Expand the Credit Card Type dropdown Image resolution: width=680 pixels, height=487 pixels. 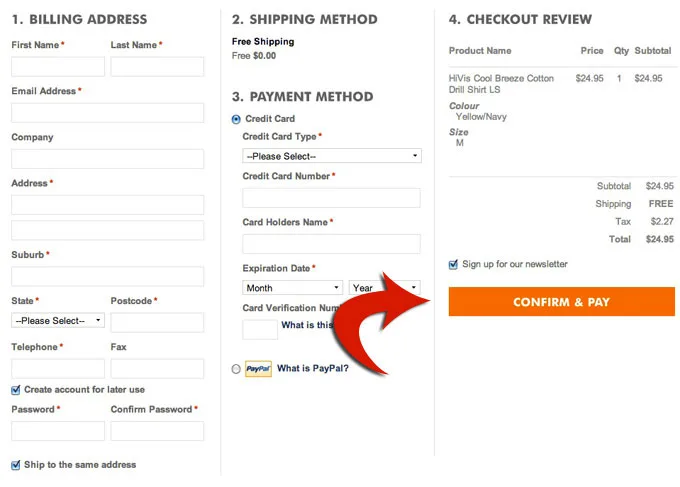point(332,156)
